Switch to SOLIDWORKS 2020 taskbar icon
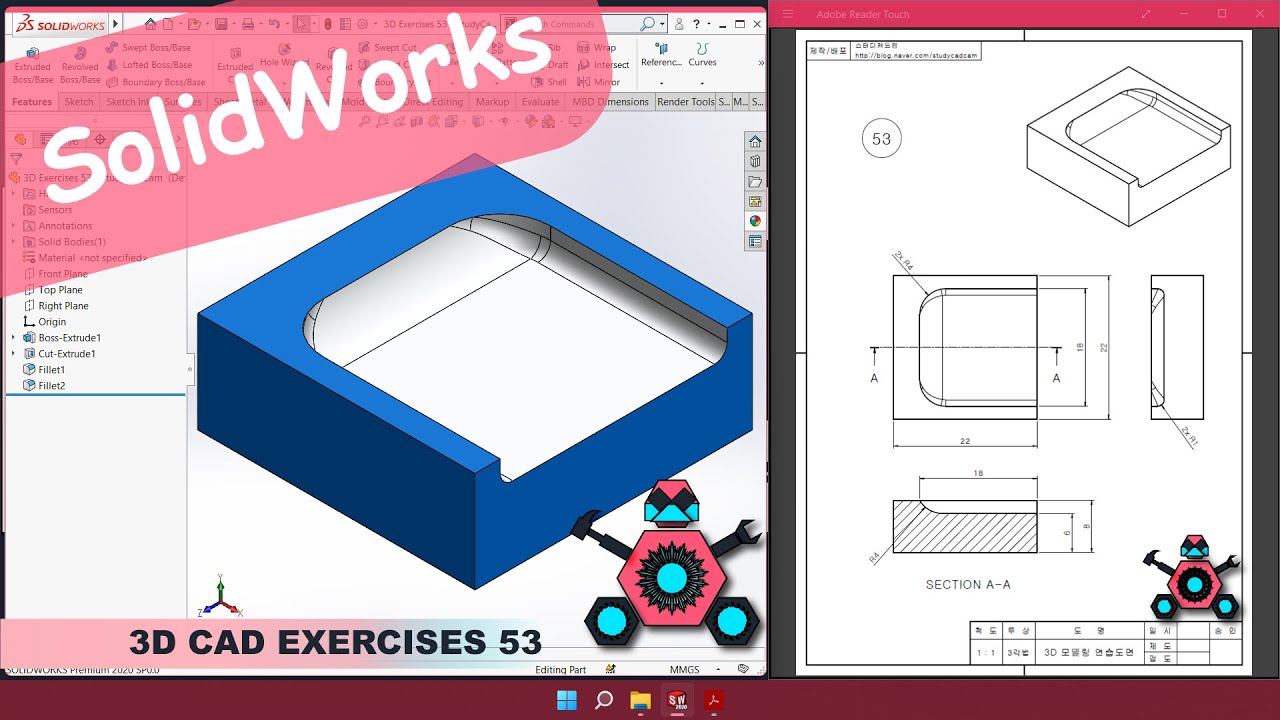This screenshot has width=1280, height=720. 677,700
